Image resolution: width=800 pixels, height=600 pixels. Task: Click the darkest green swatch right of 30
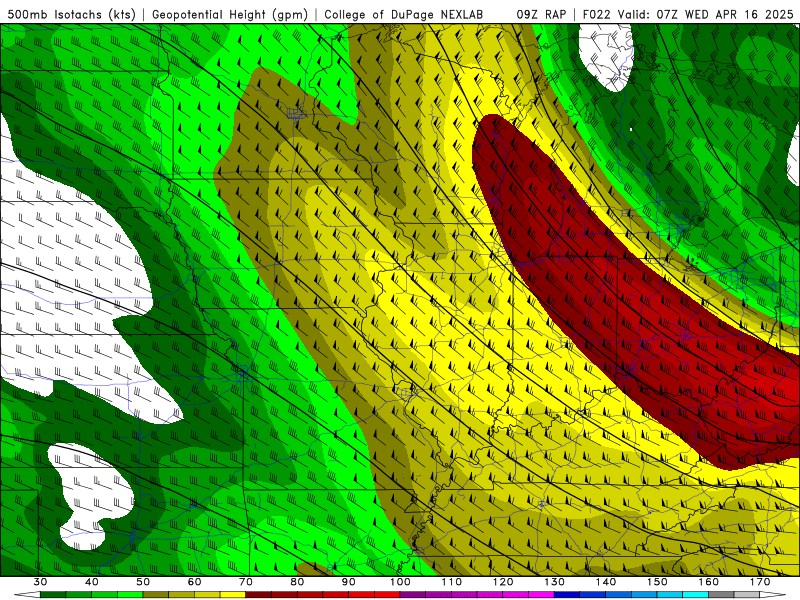pyautogui.click(x=53, y=595)
